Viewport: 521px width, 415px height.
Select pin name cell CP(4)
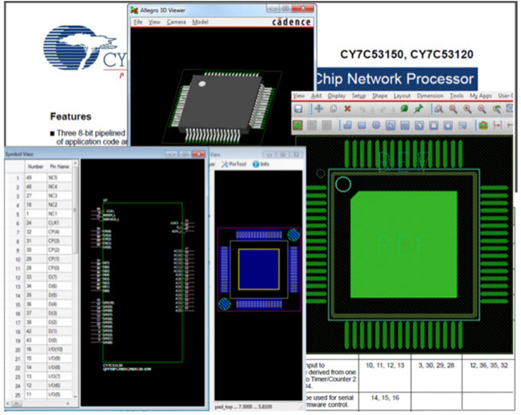tap(59, 232)
